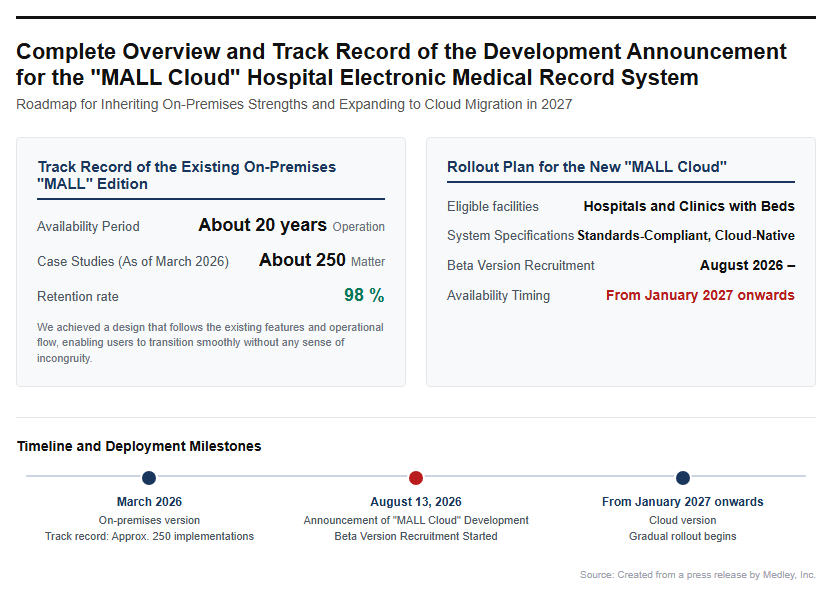The image size is (832, 596).
Task: Click the "System Specifications" label
Action: click(510, 236)
